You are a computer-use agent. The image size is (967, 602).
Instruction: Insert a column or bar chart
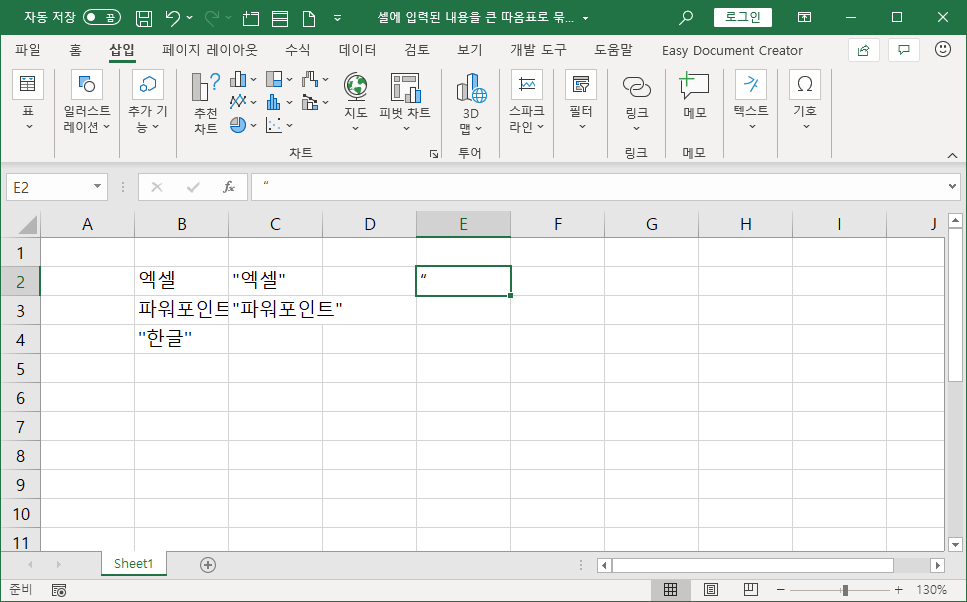(x=243, y=79)
